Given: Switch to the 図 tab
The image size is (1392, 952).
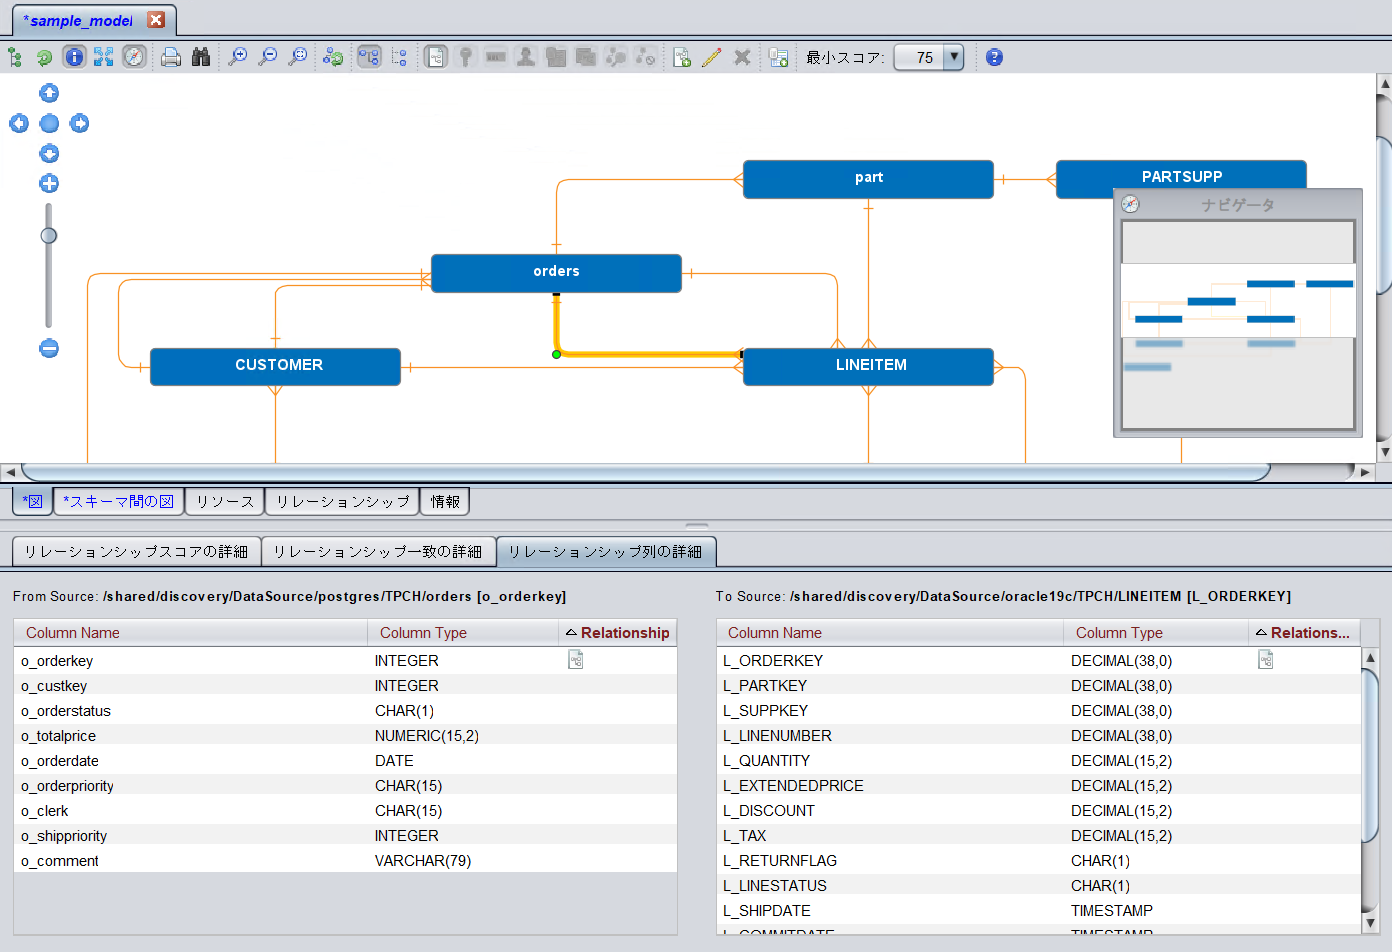Looking at the screenshot, I should 32,501.
